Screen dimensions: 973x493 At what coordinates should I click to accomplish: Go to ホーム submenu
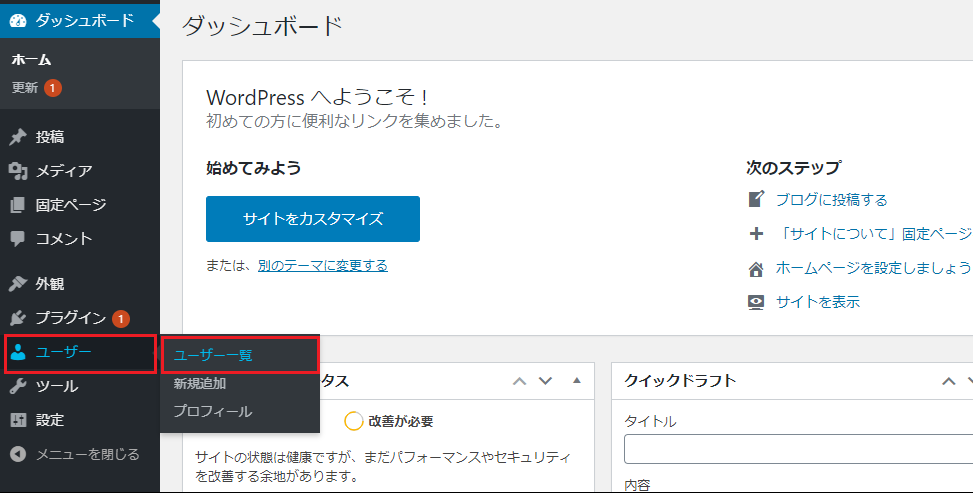click(31, 60)
